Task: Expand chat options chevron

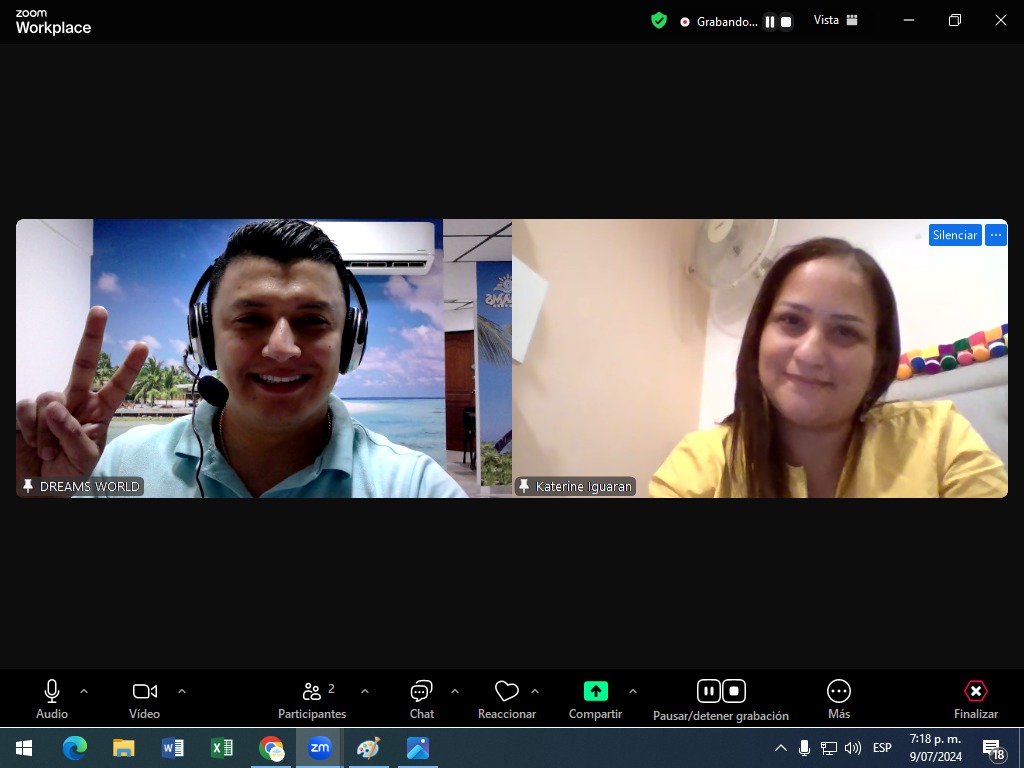Action: click(x=455, y=691)
